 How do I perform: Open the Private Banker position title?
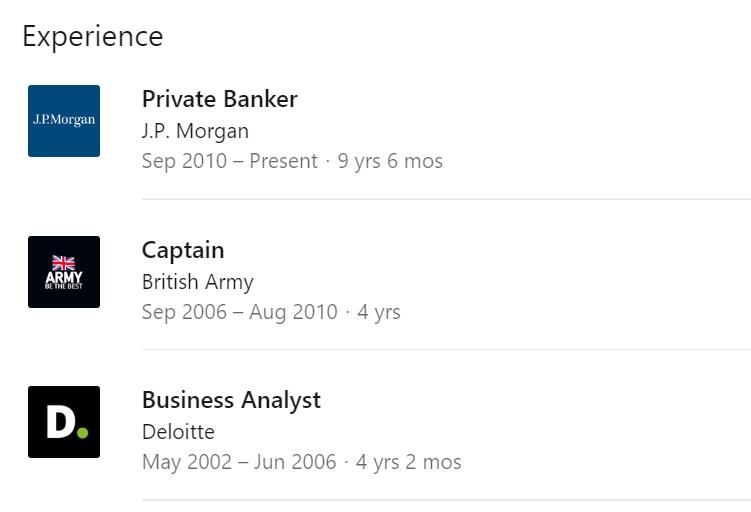pyautogui.click(x=219, y=99)
